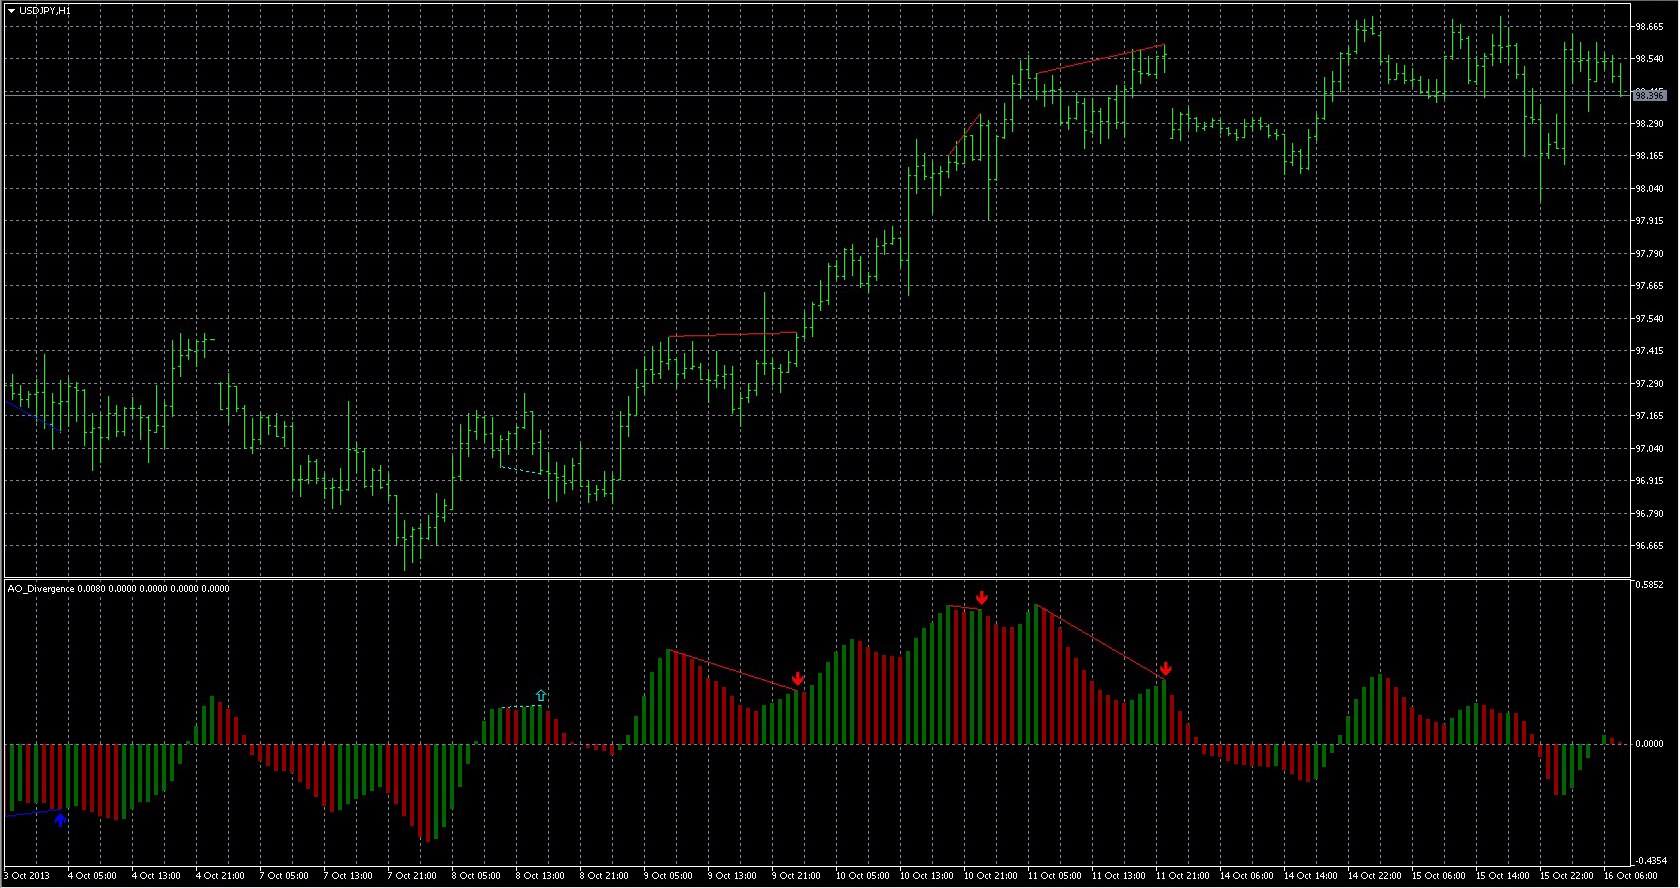Click the 98.665 price axis label
This screenshot has width=1680, height=888.
click(x=1649, y=27)
